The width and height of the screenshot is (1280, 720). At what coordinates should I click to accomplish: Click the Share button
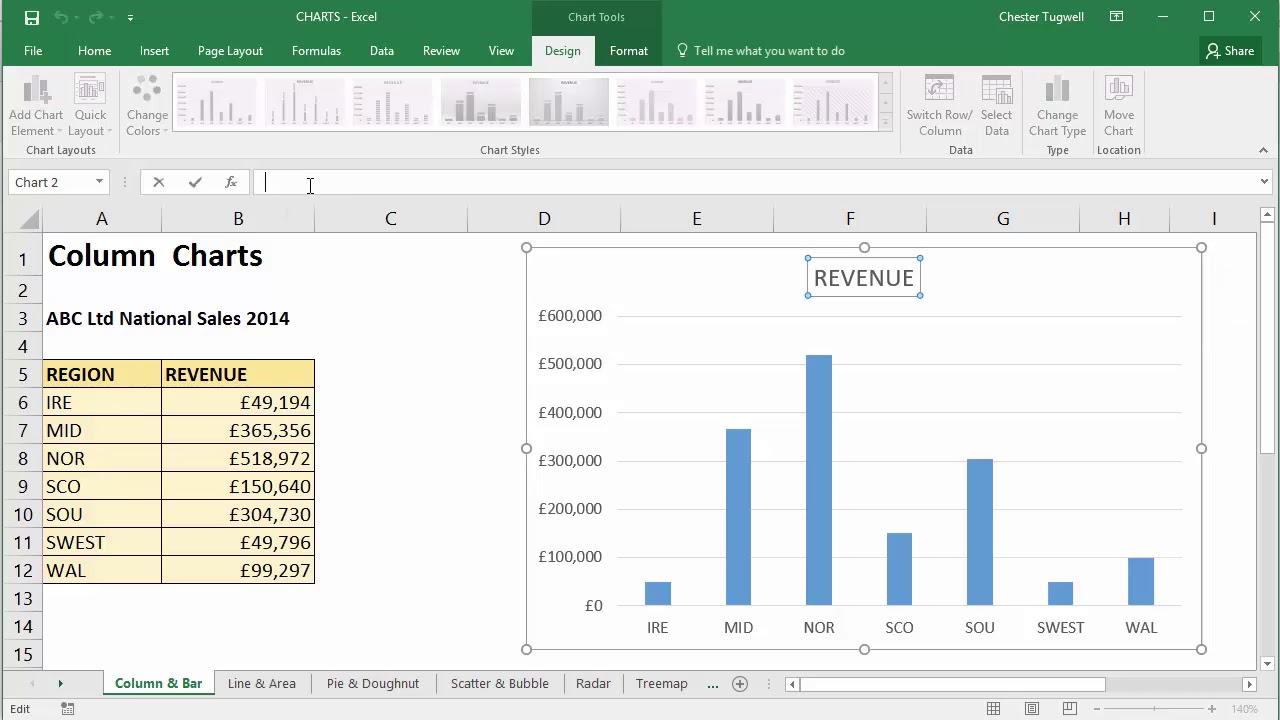coord(1229,51)
